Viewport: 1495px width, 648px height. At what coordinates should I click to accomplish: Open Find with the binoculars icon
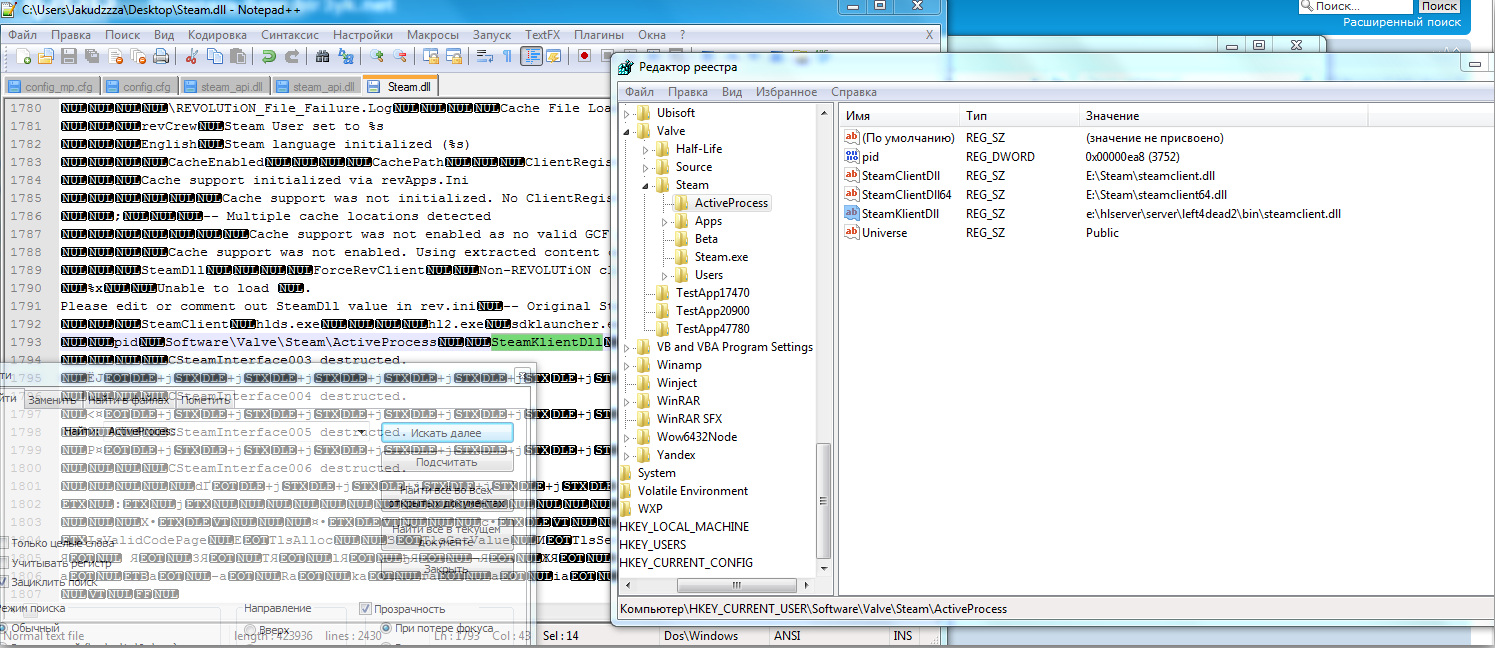[x=322, y=56]
